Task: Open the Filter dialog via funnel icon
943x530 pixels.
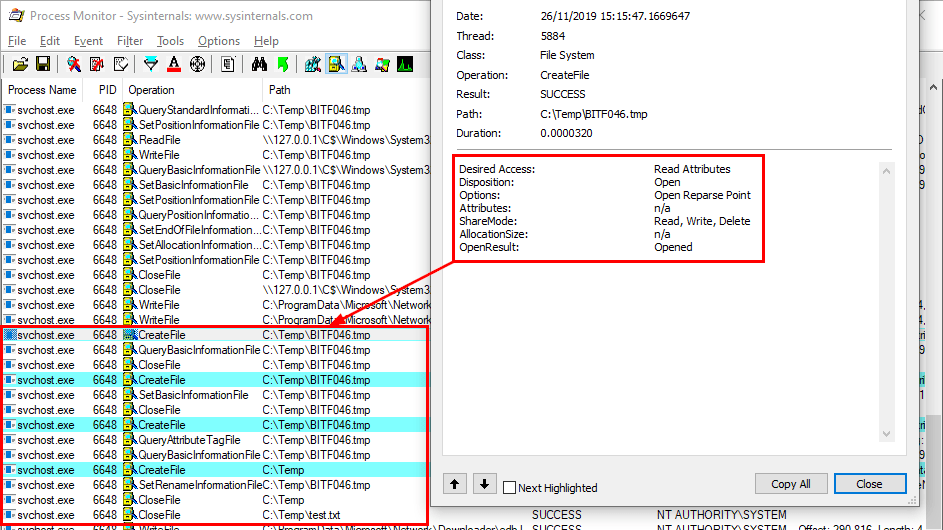Action: pyautogui.click(x=151, y=64)
